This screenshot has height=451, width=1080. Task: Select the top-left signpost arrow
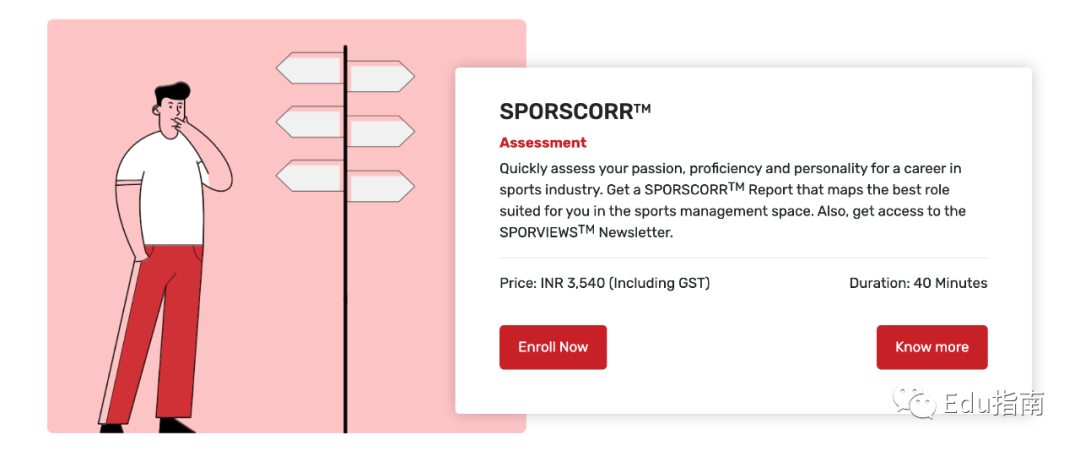(x=309, y=68)
